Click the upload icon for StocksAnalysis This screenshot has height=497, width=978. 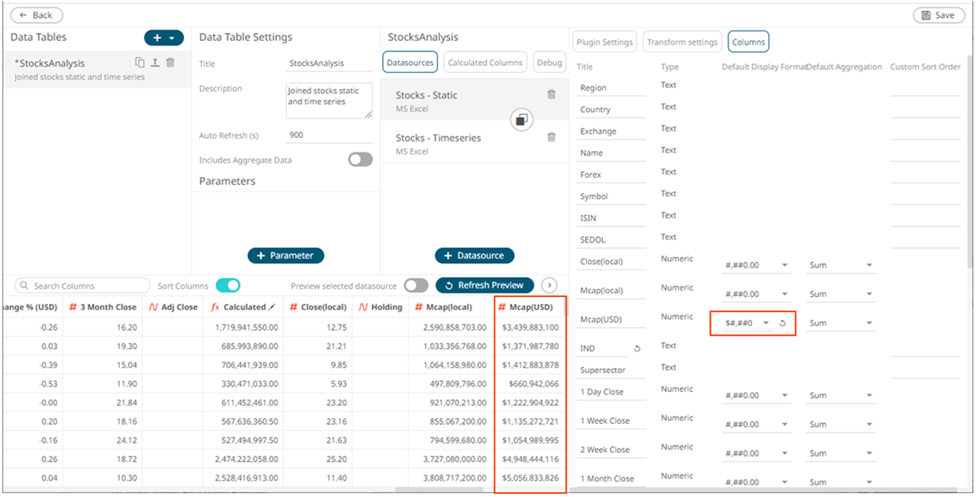[155, 62]
